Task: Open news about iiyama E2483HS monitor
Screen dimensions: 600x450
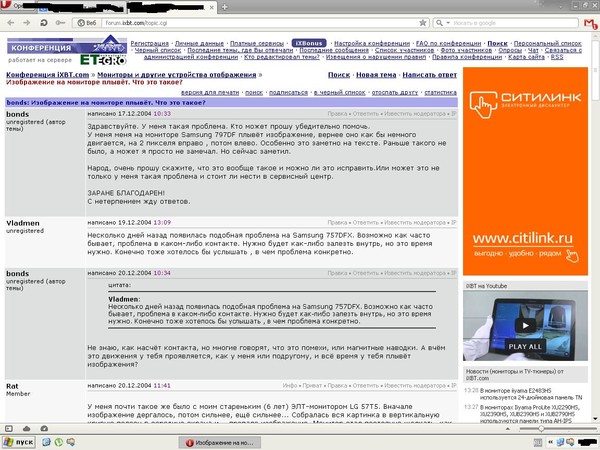Action: coord(531,394)
